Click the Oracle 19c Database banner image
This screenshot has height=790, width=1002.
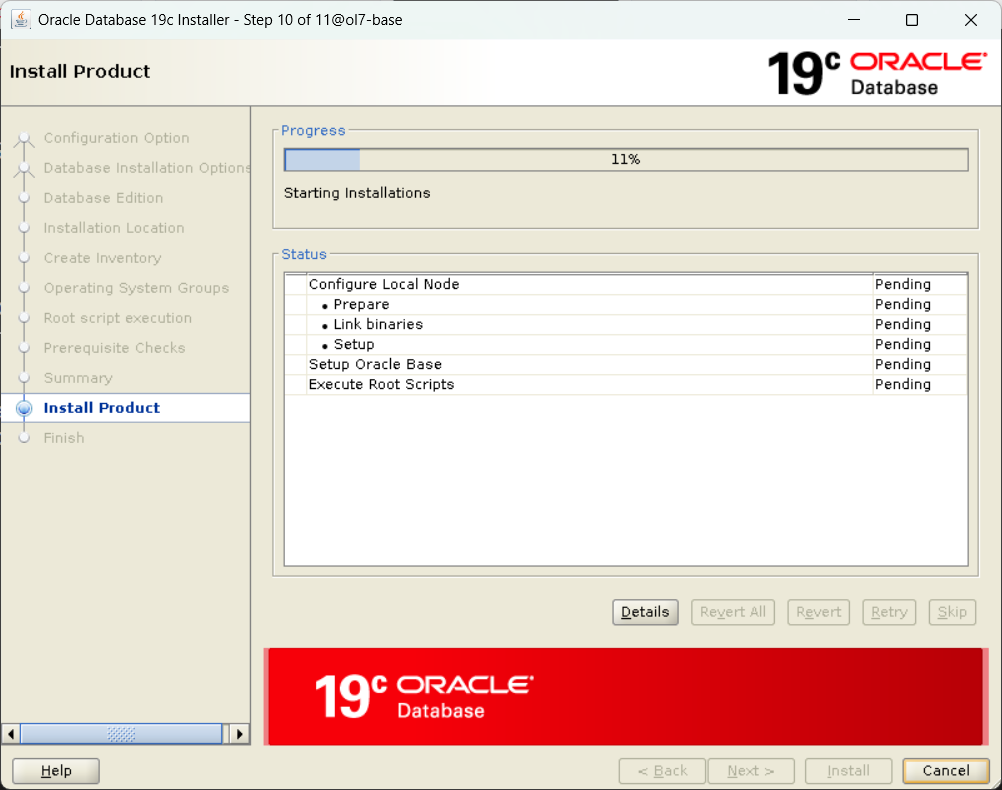click(x=625, y=697)
